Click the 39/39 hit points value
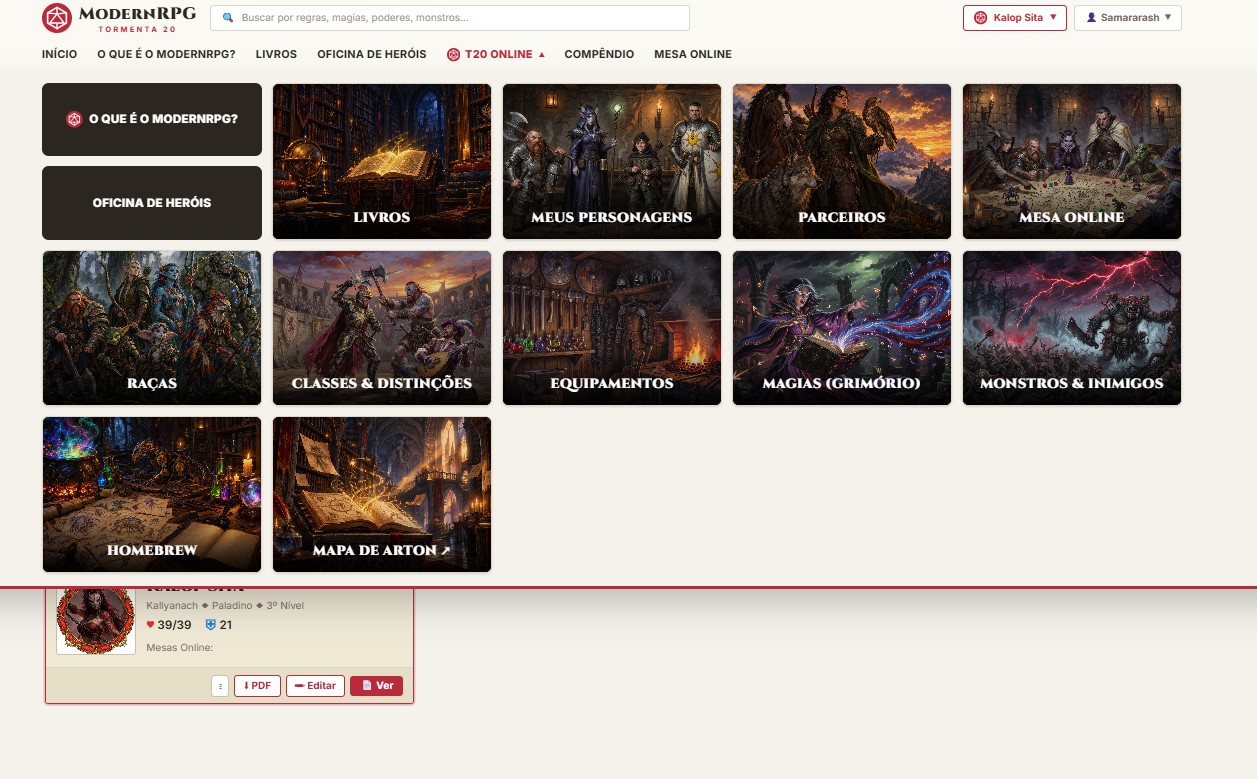Image resolution: width=1257 pixels, height=779 pixels. (174, 625)
